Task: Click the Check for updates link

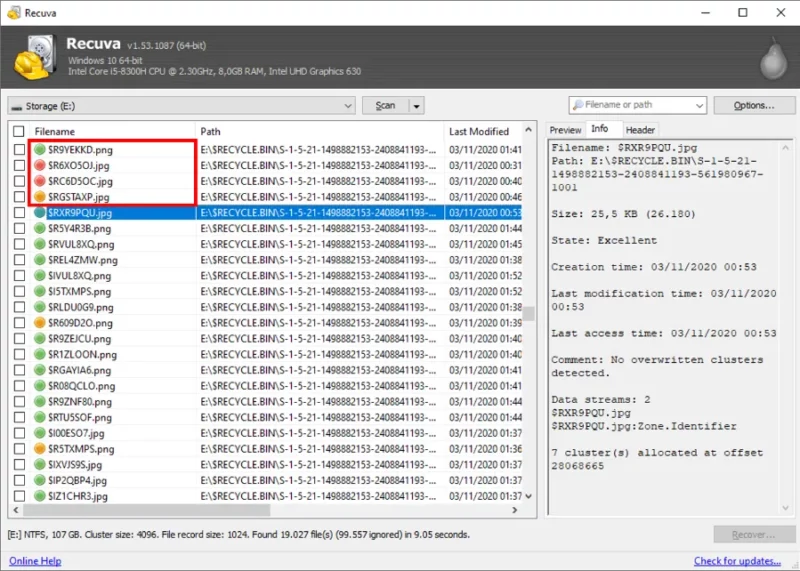Action: (x=737, y=561)
